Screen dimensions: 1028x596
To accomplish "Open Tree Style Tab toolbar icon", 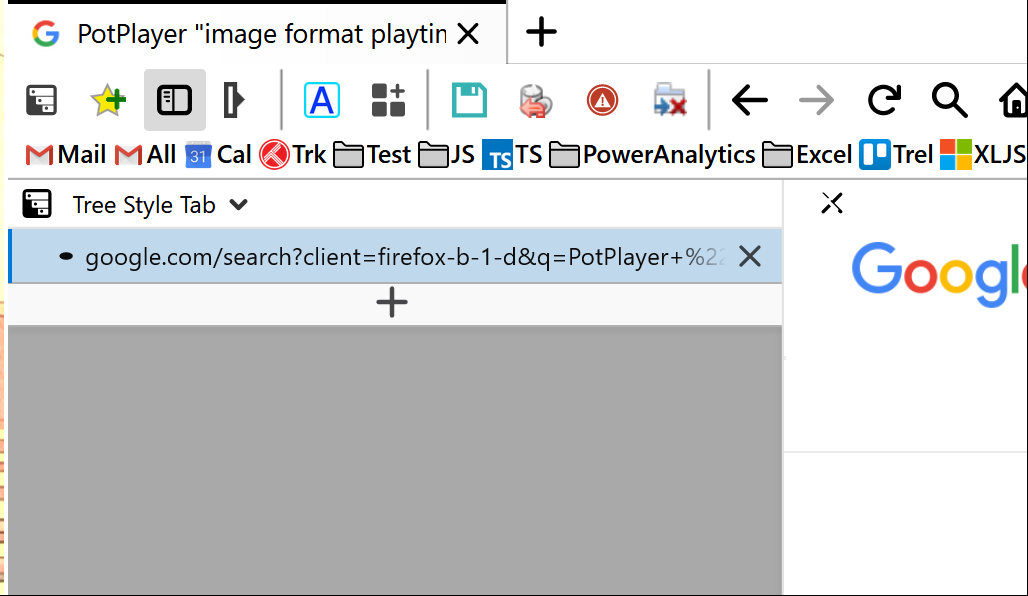I will click(41, 100).
